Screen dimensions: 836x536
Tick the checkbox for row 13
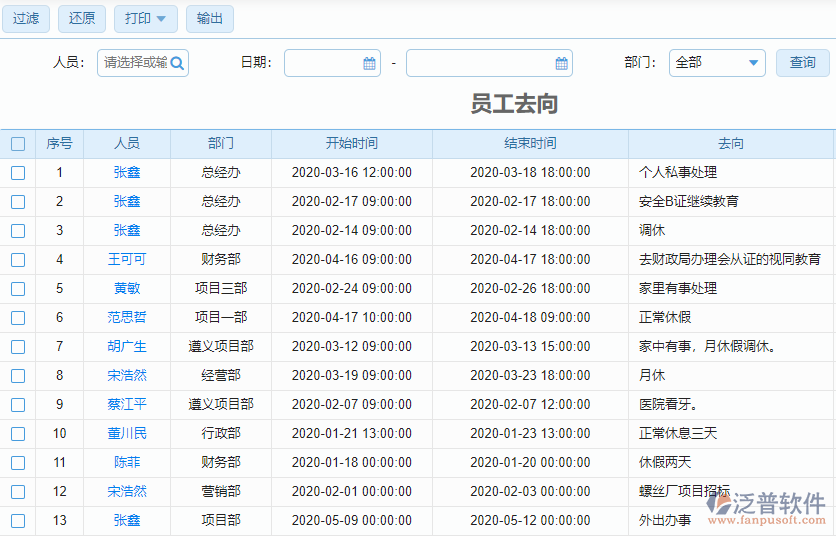[x=18, y=521]
